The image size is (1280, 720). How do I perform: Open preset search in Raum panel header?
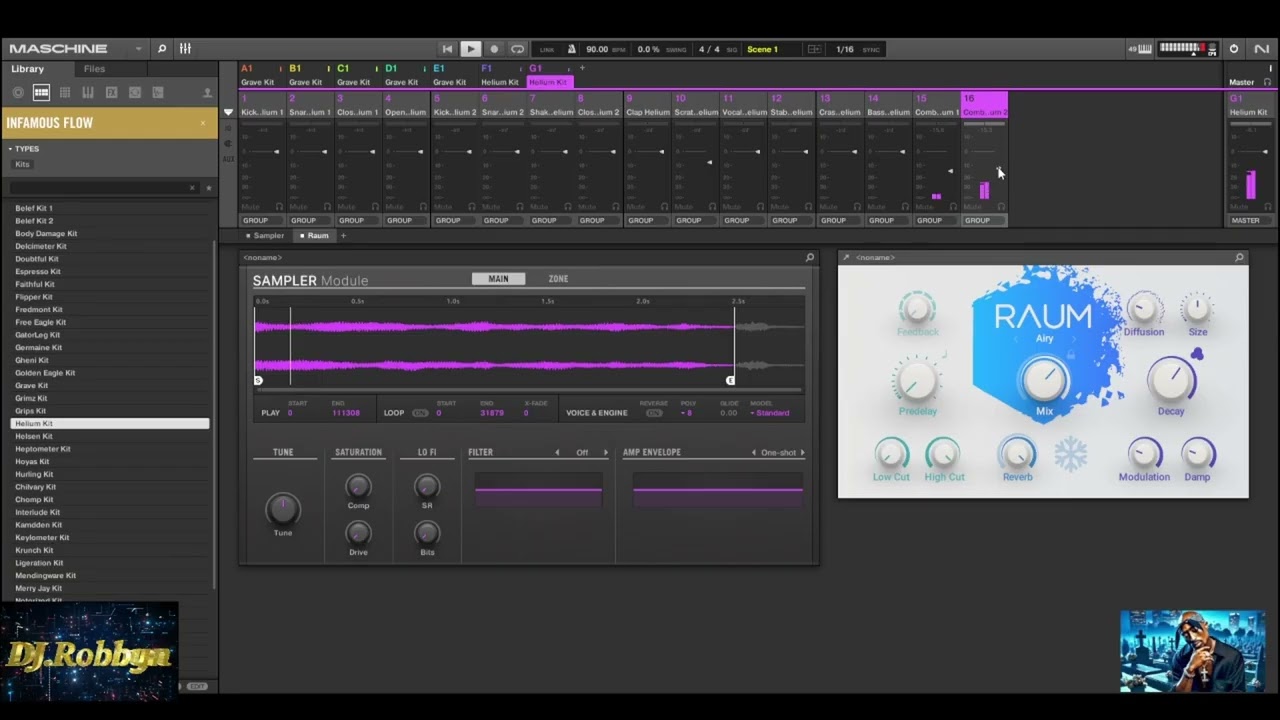[x=1239, y=258]
